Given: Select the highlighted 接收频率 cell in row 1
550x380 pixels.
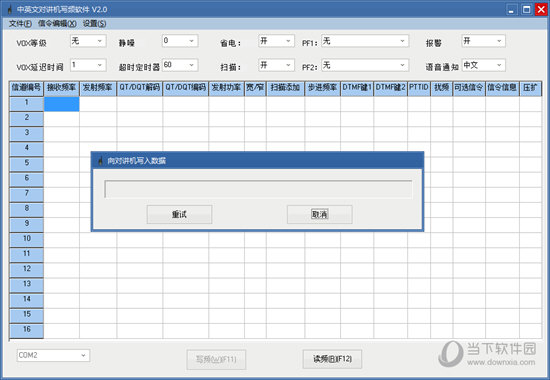Looking at the screenshot, I should (x=61, y=104).
